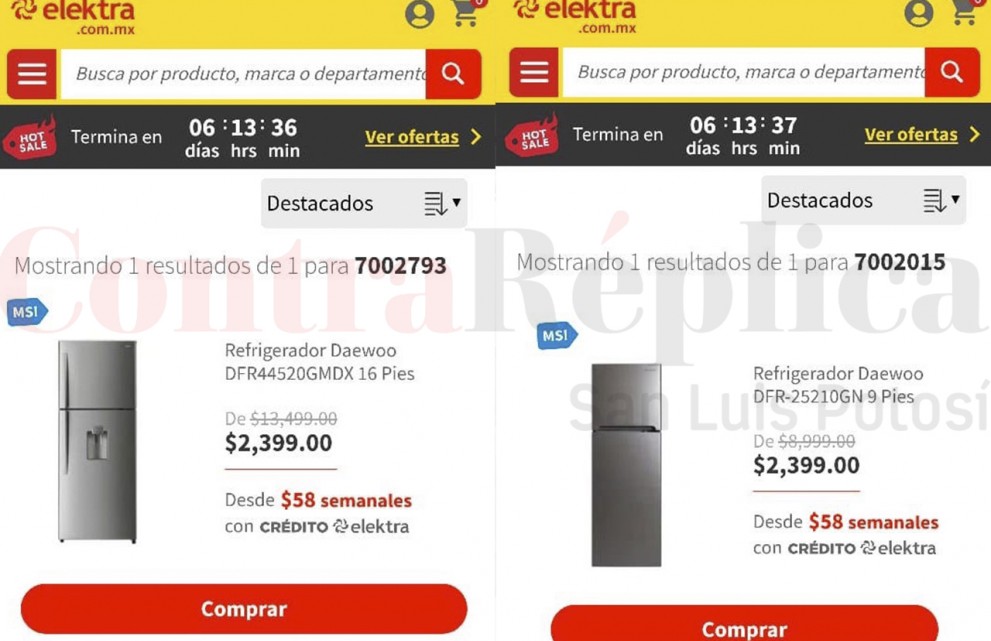Open user account icon in right header
Screen dimensions: 991x641
point(918,13)
